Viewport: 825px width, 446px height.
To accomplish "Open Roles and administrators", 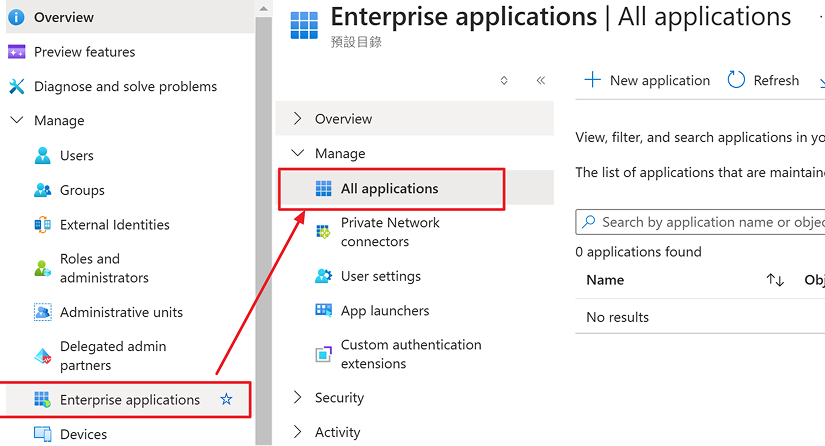I will tap(104, 268).
